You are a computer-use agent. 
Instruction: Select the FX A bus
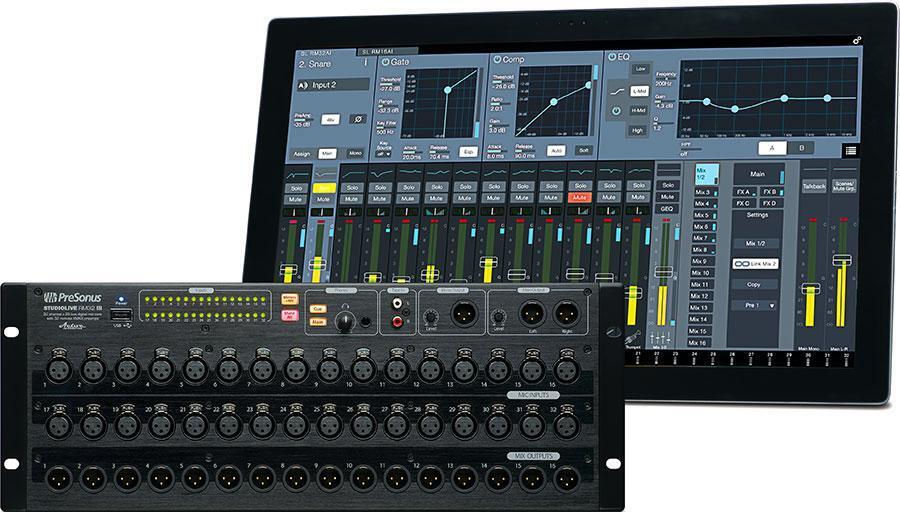pos(745,192)
